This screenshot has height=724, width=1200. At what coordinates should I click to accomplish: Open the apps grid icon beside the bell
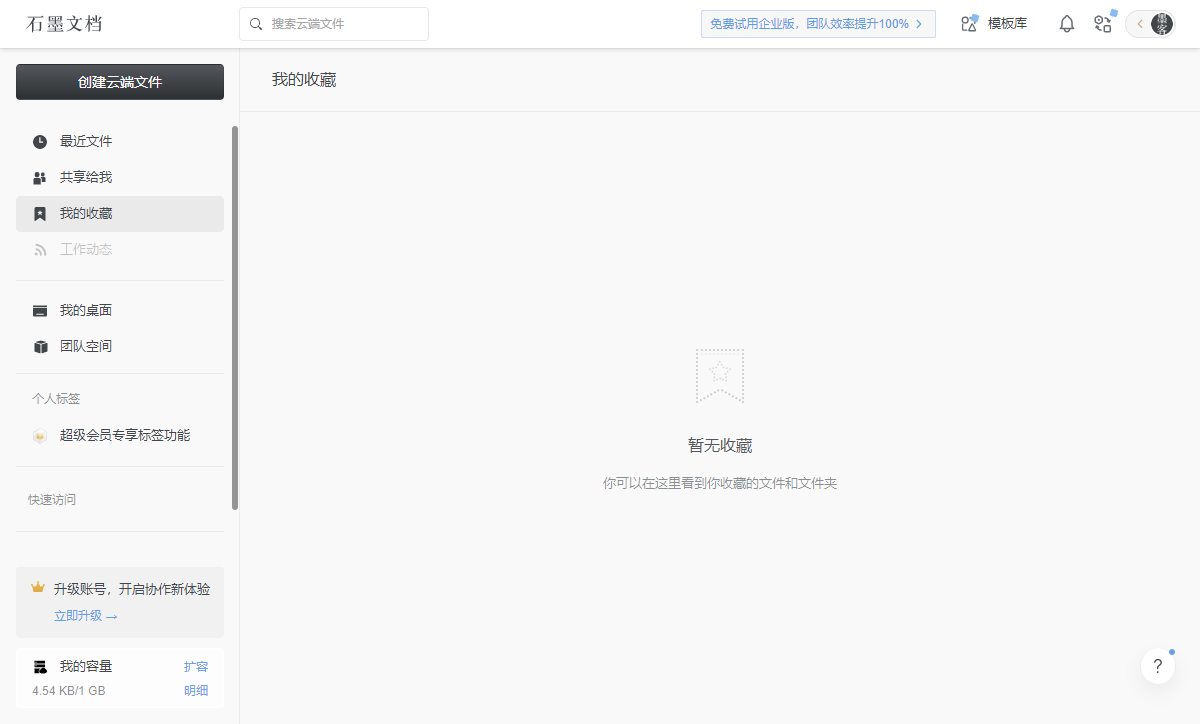click(x=1103, y=24)
